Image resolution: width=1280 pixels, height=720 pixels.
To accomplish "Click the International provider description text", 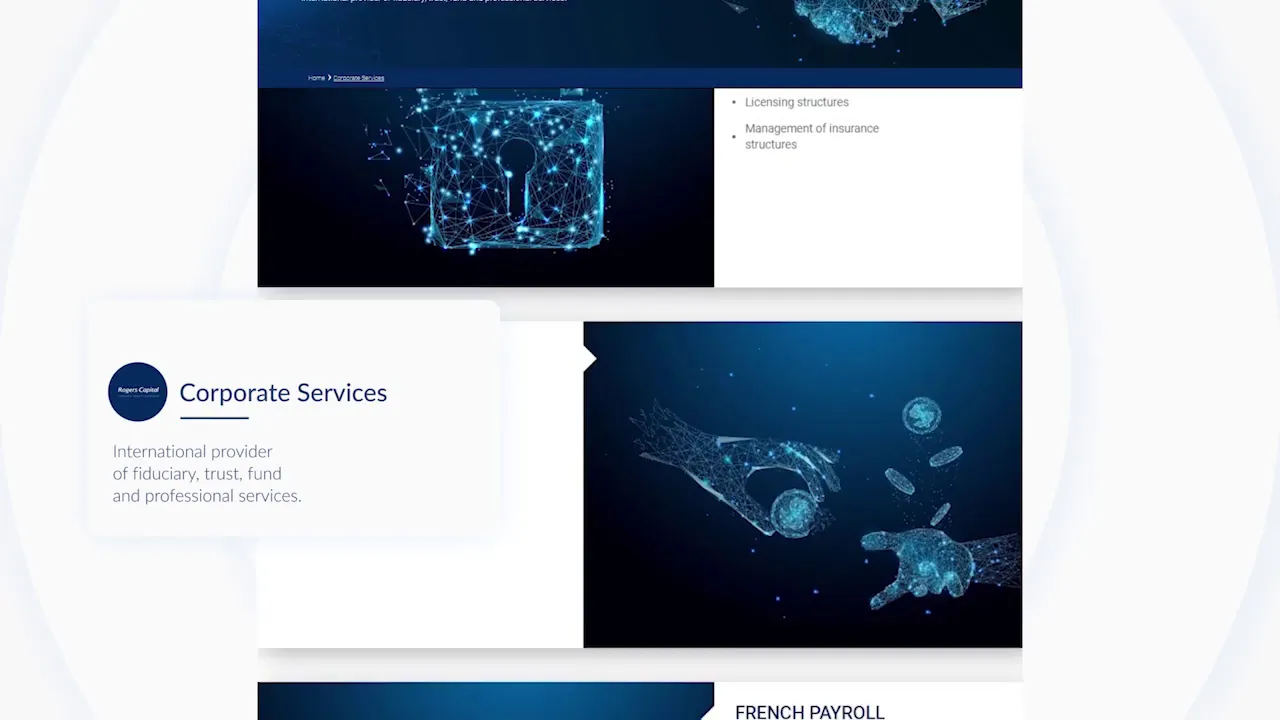I will 207,474.
